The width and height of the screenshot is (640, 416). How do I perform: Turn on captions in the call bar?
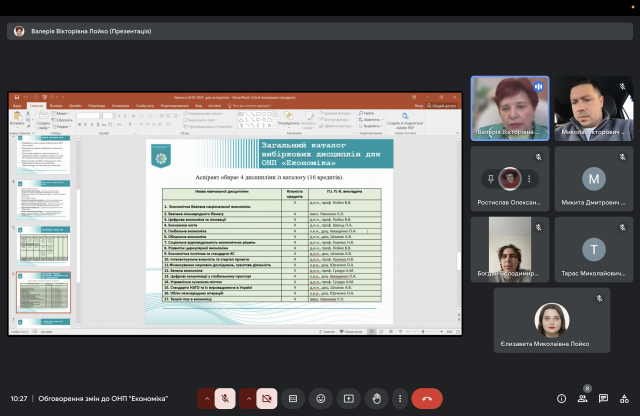pyautogui.click(x=294, y=398)
